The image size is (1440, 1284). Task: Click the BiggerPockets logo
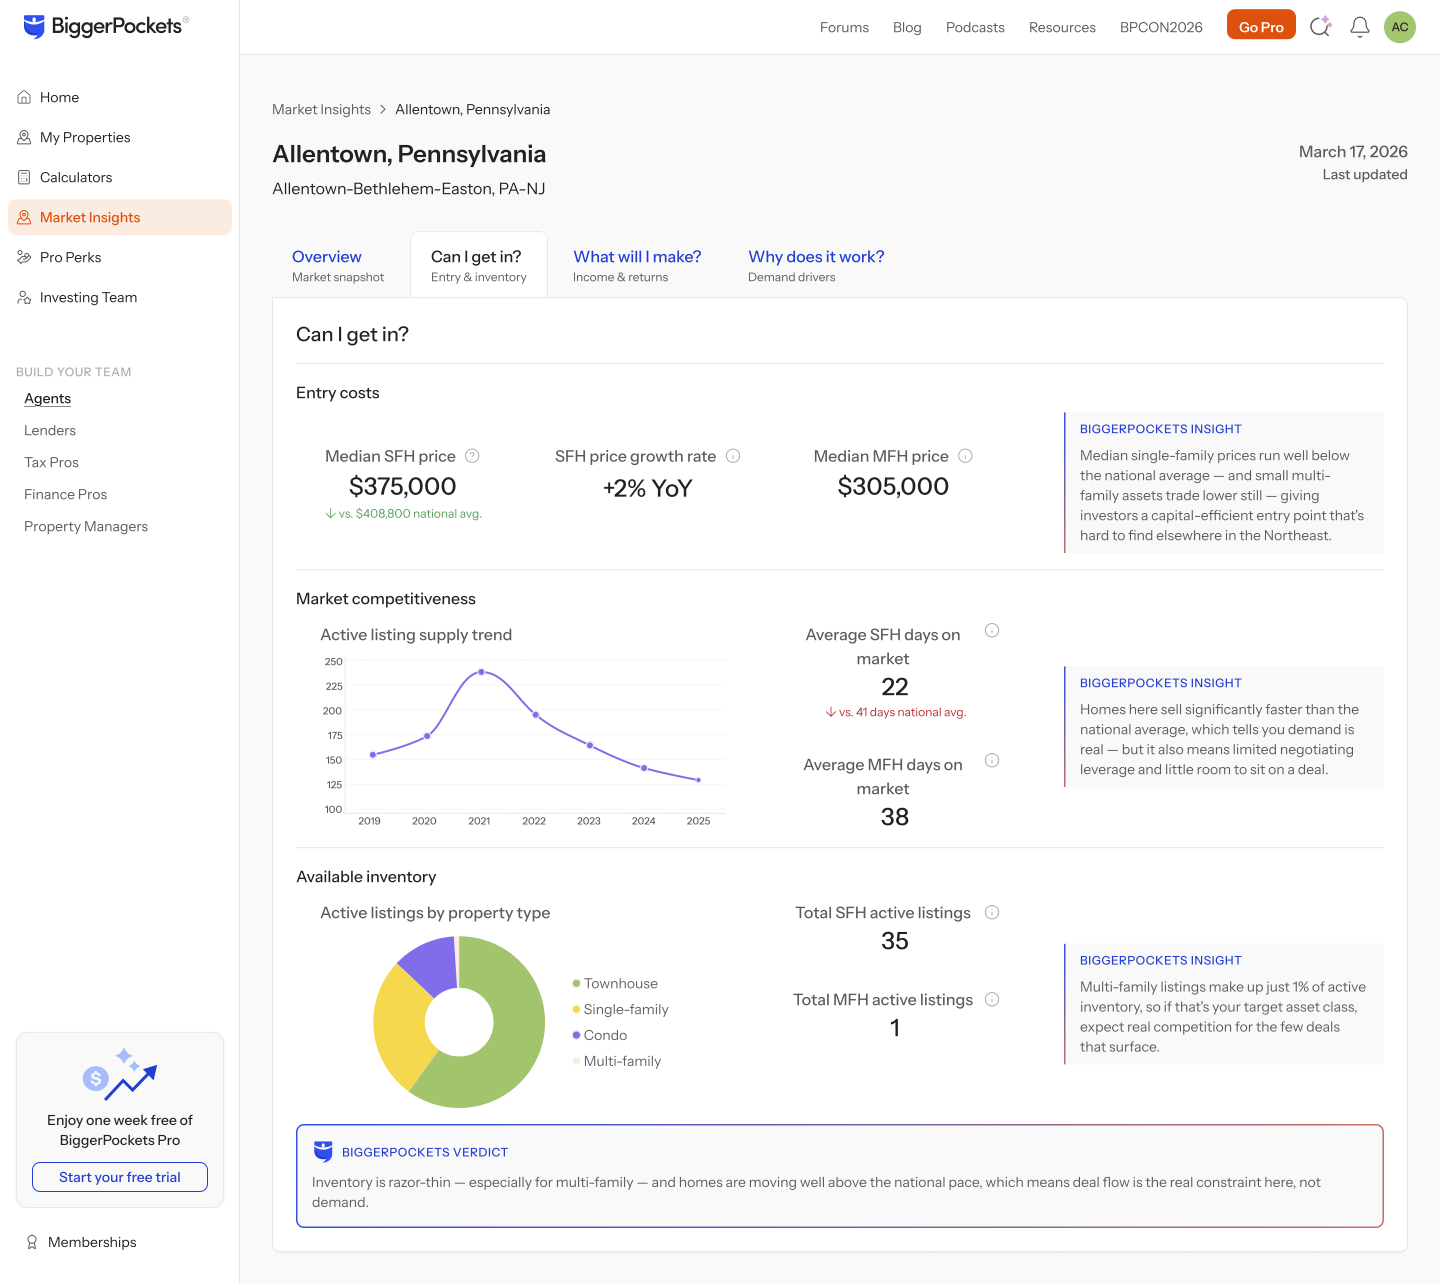click(106, 26)
